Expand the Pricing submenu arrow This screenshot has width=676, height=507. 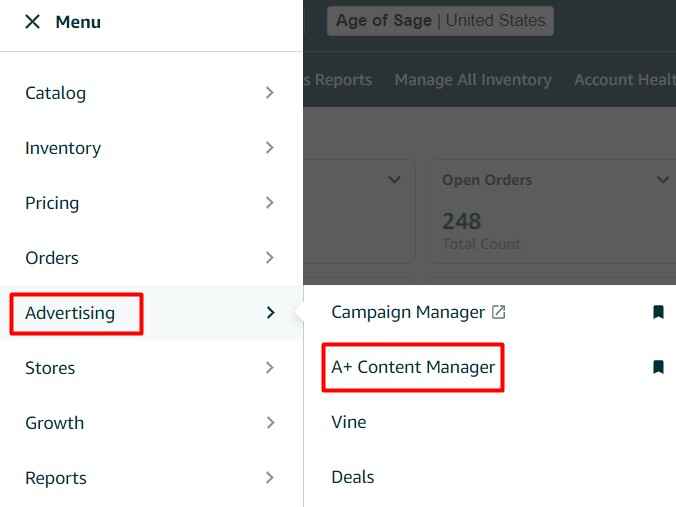pyautogui.click(x=270, y=203)
